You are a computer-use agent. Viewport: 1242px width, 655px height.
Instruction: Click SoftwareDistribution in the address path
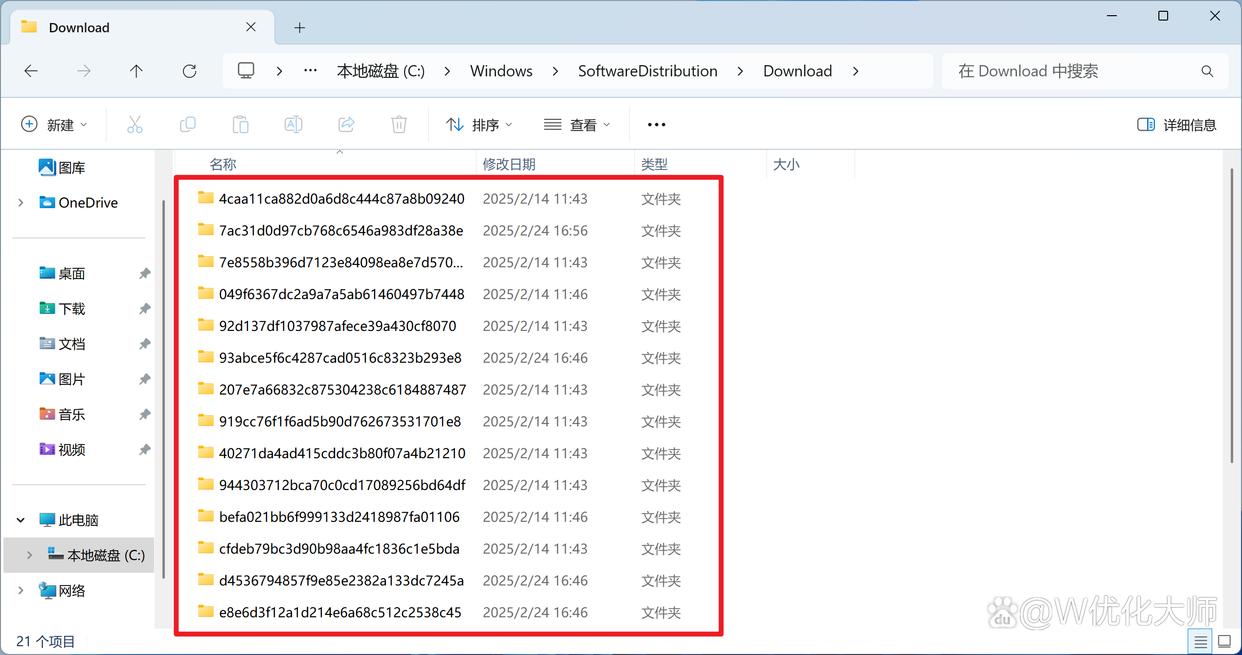tap(647, 71)
